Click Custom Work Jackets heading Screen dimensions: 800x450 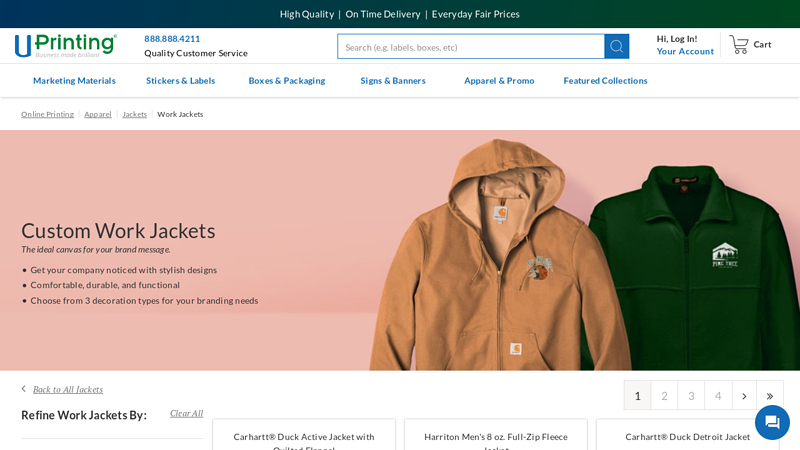118,231
